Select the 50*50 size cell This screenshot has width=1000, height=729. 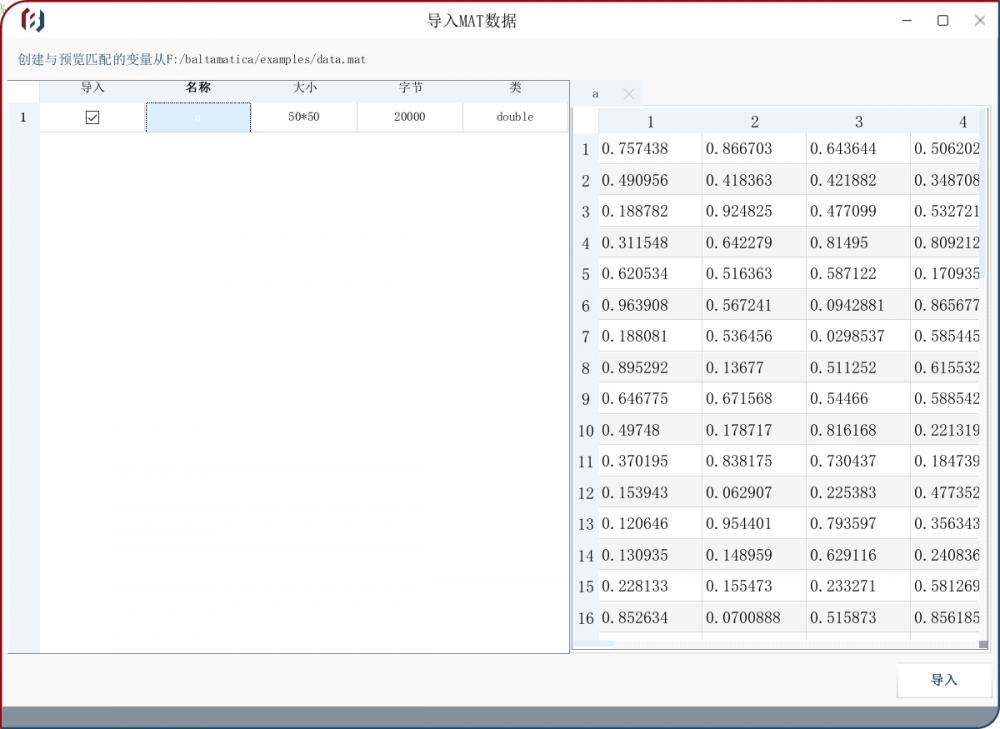(305, 117)
